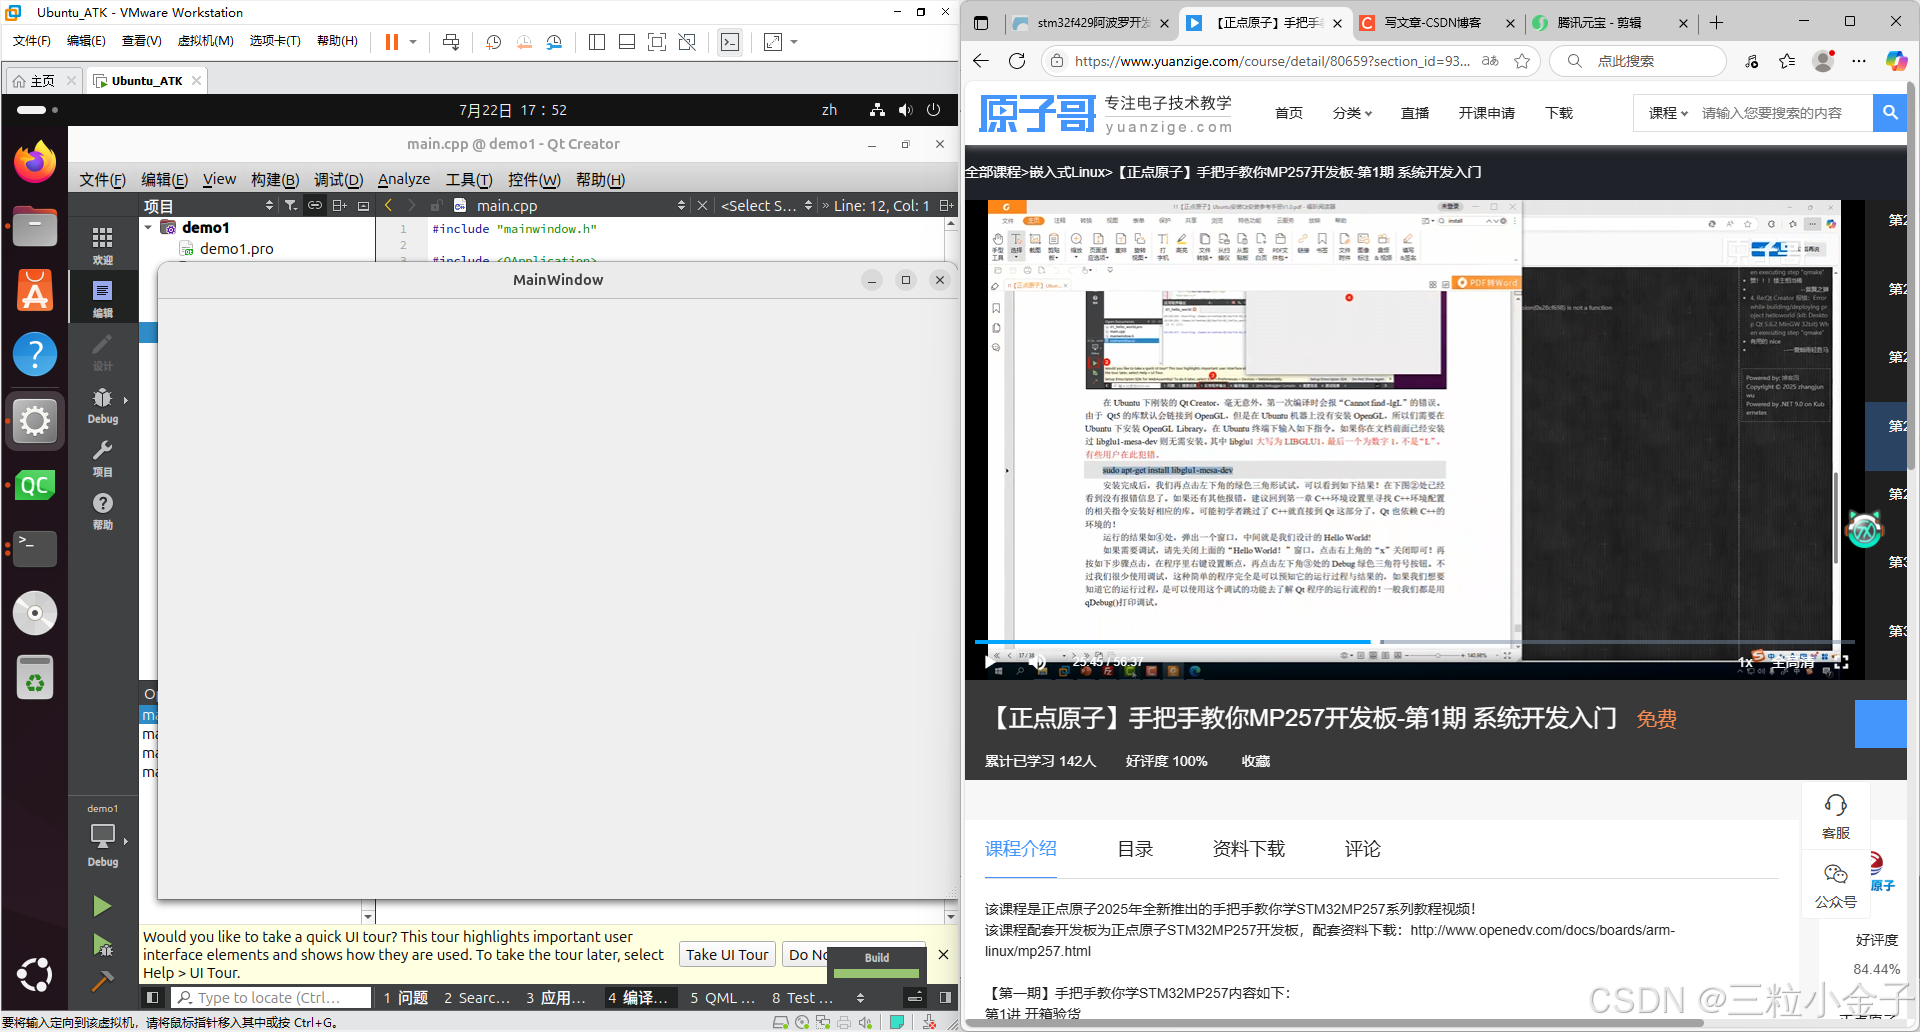1920x1032 pixels.
Task: Switch to 目录 tab on course page
Action: point(1135,849)
